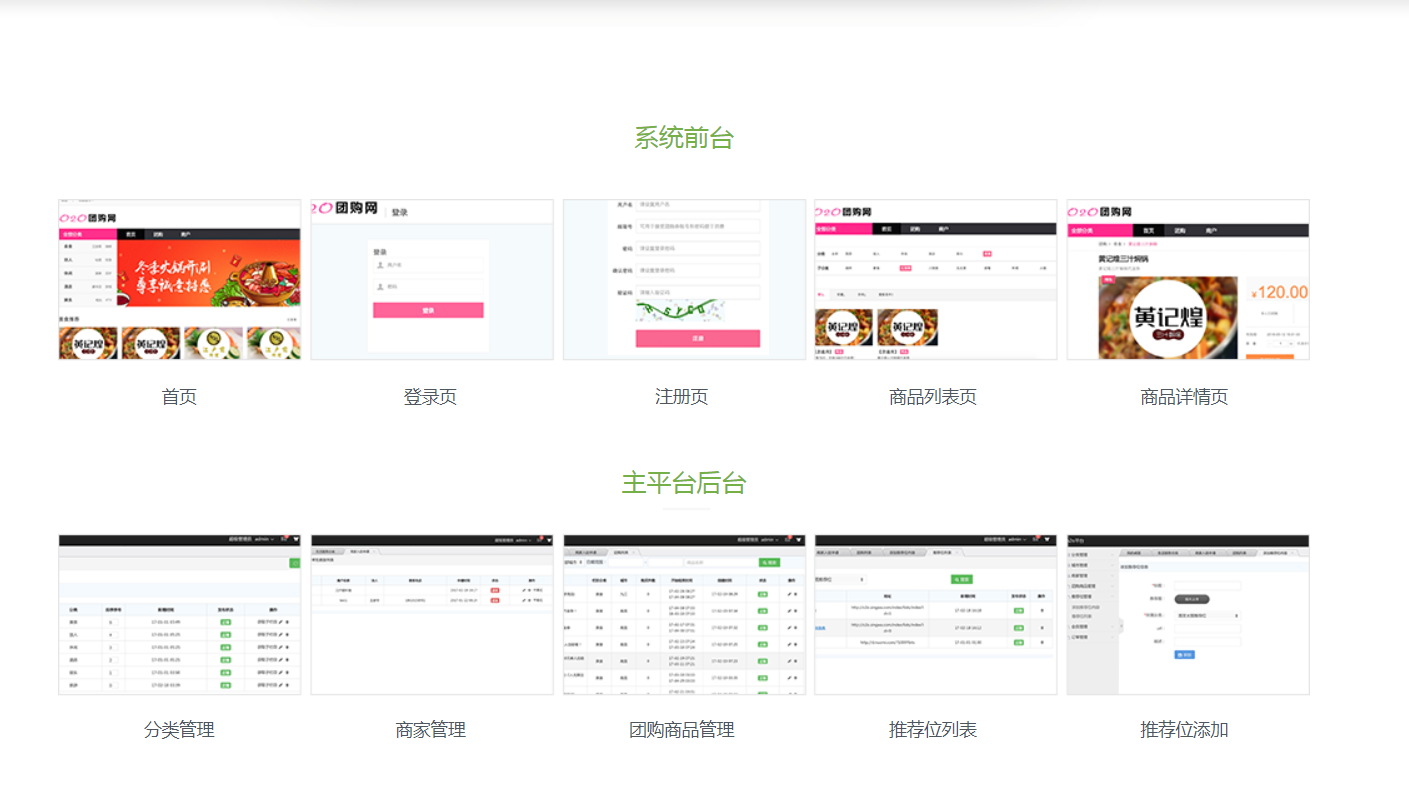Select 团购 in the homepage navigation bar
Screen dimensions: 1409x802
(x=160, y=234)
